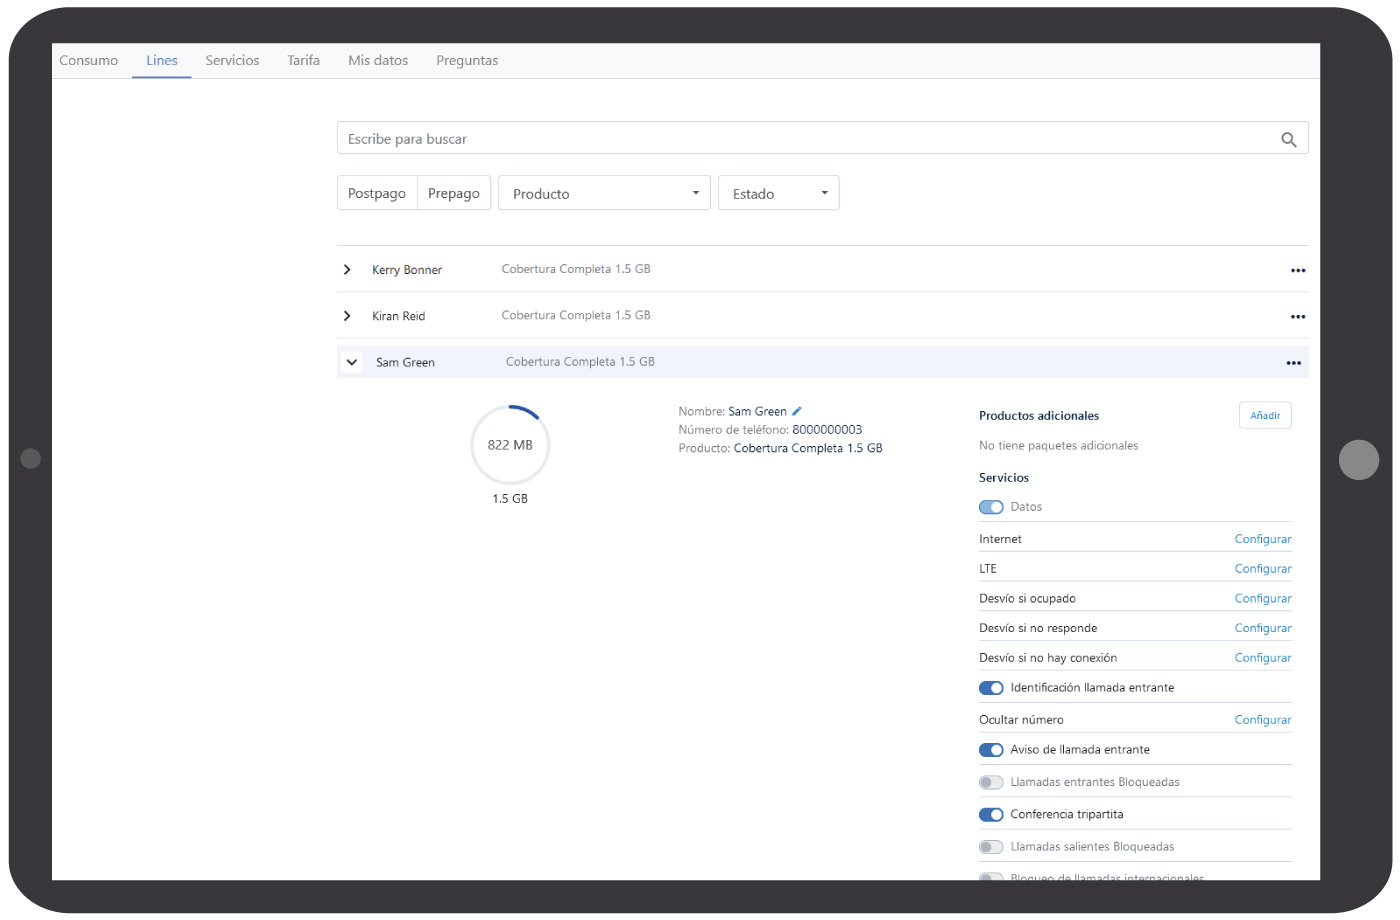The width and height of the screenshot is (1400, 920).
Task: Filter lines by Postpago
Action: pyautogui.click(x=377, y=193)
